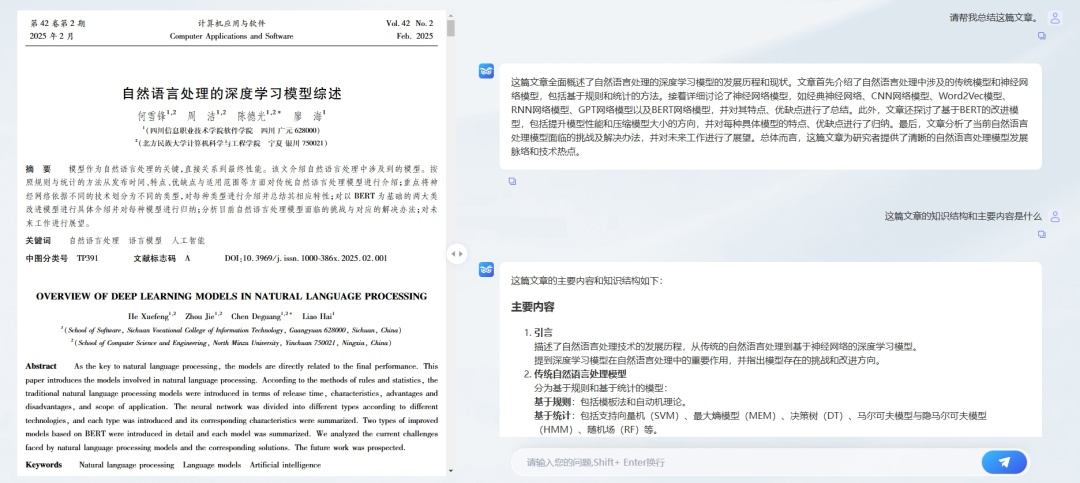Click the send message paper plane button
The width and height of the screenshot is (1080, 483).
[x=1004, y=461]
